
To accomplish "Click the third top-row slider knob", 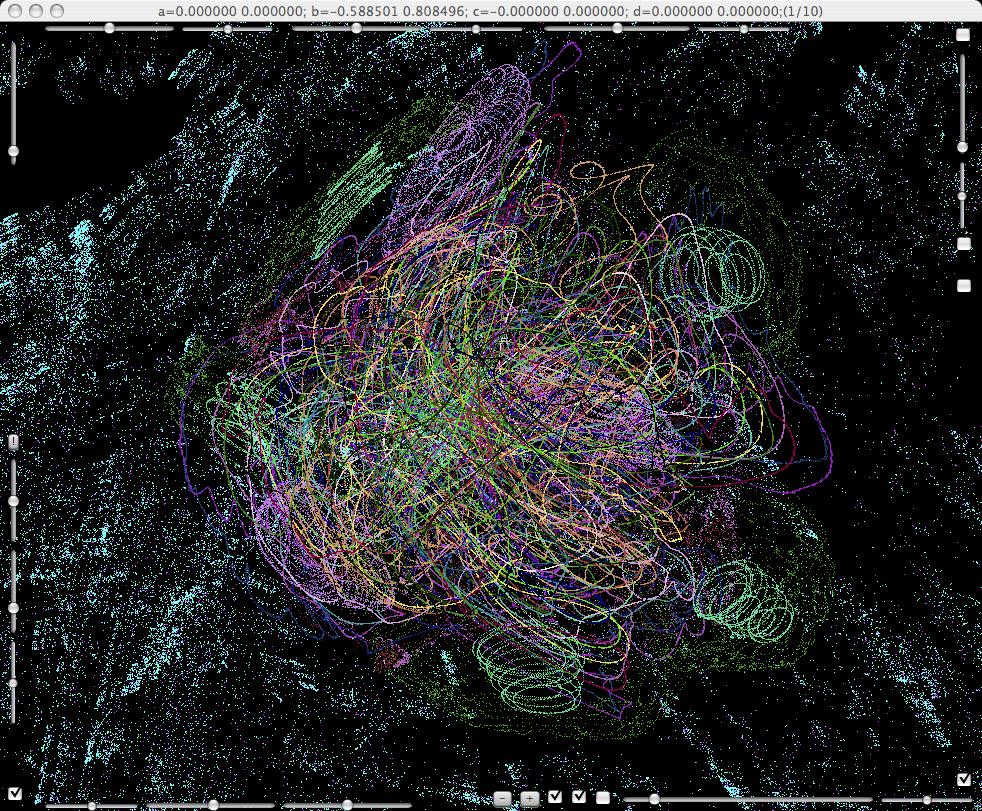I will [x=356, y=28].
